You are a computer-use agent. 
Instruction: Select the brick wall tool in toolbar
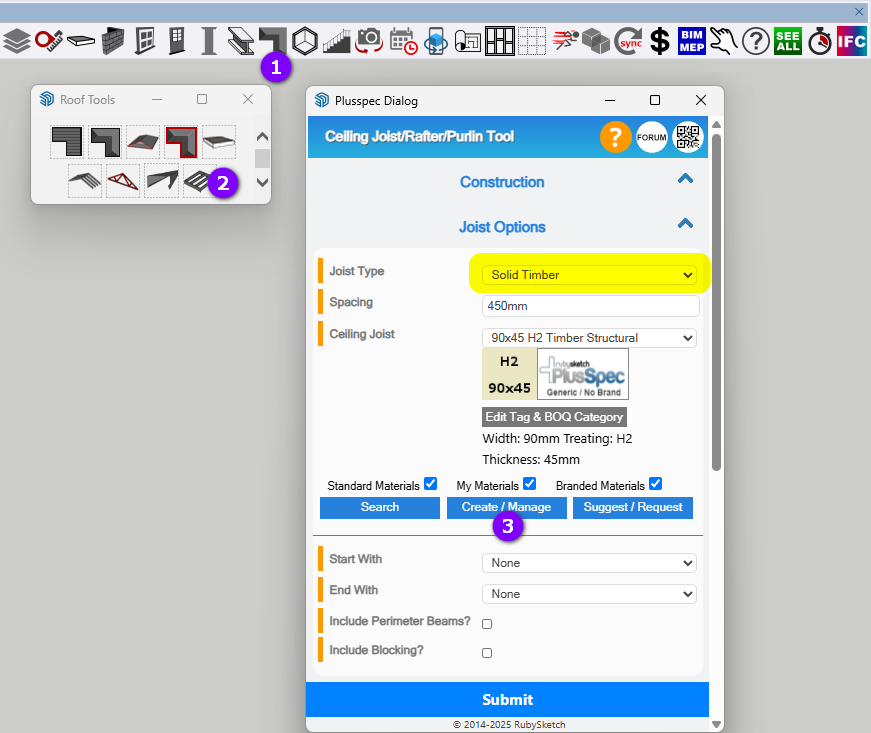pyautogui.click(x=113, y=41)
